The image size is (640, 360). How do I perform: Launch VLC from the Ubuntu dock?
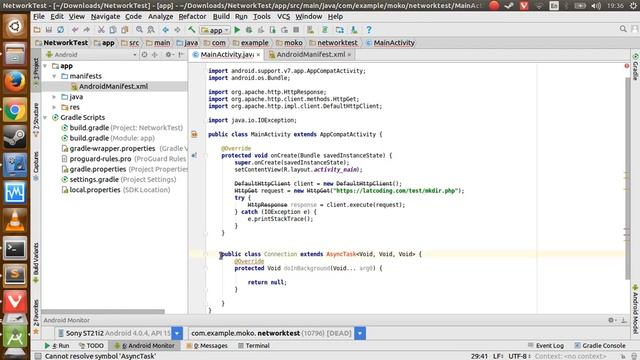point(15,220)
